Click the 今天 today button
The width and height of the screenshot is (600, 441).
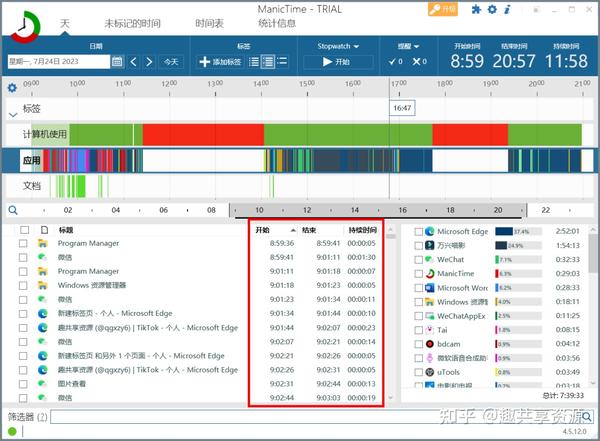coord(171,62)
